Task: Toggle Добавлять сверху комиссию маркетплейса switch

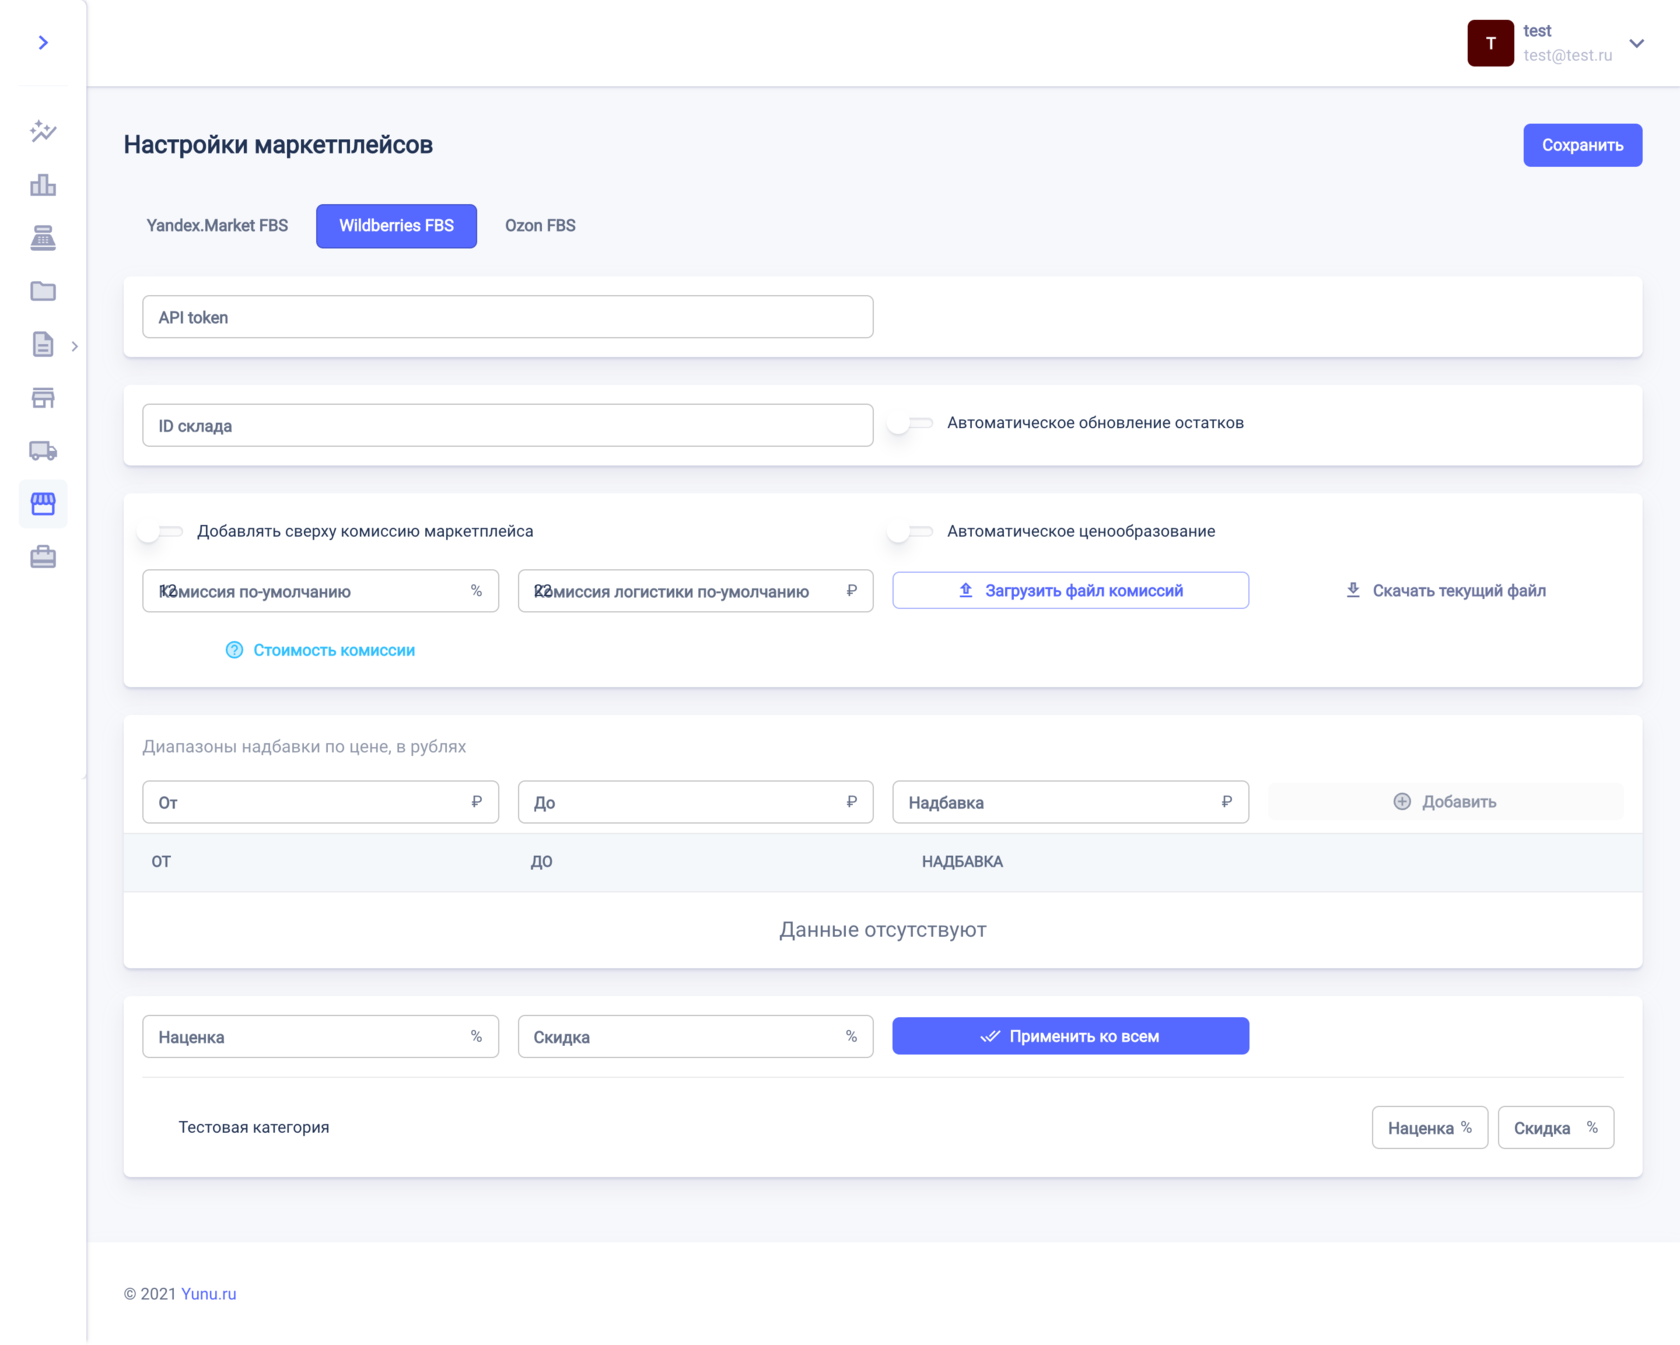Action: 160,531
